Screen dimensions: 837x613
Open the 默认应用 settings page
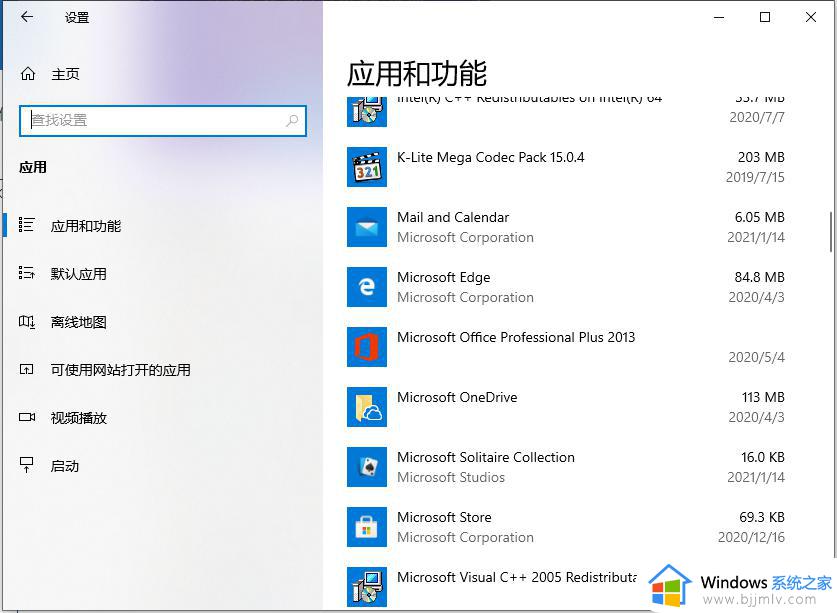click(78, 274)
